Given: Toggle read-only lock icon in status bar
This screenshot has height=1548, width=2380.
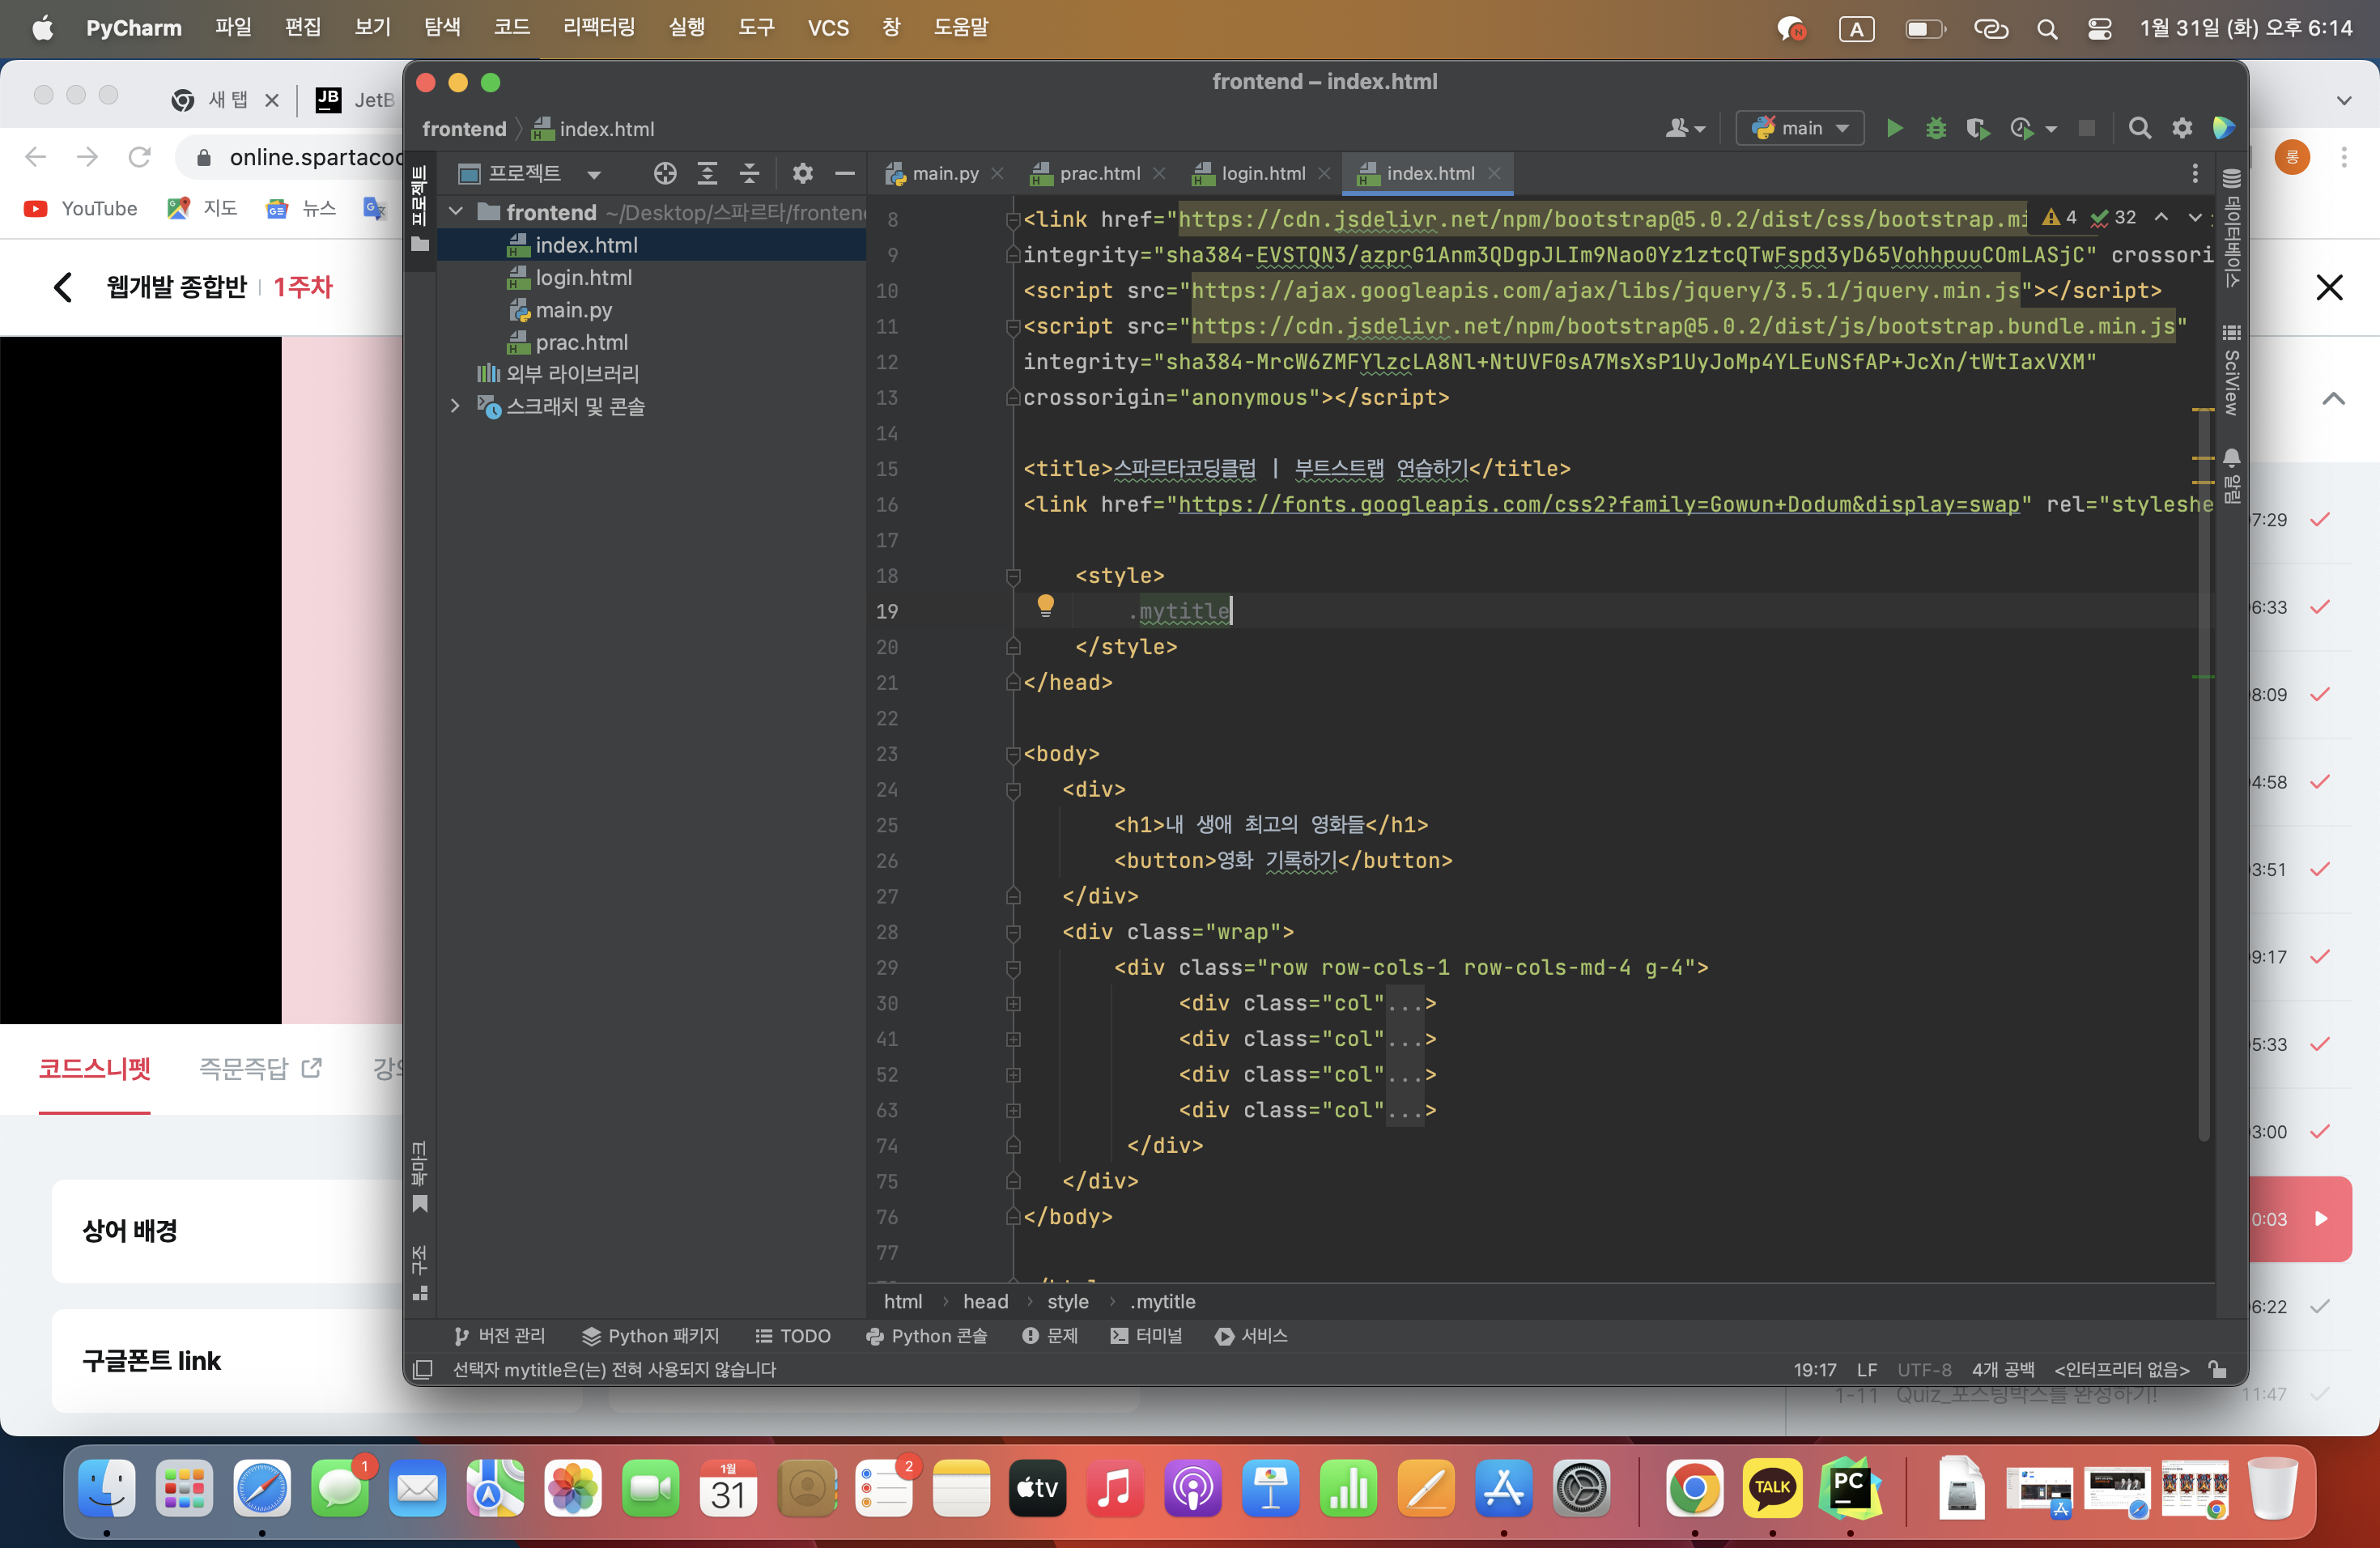Looking at the screenshot, I should pyautogui.click(x=2217, y=1369).
